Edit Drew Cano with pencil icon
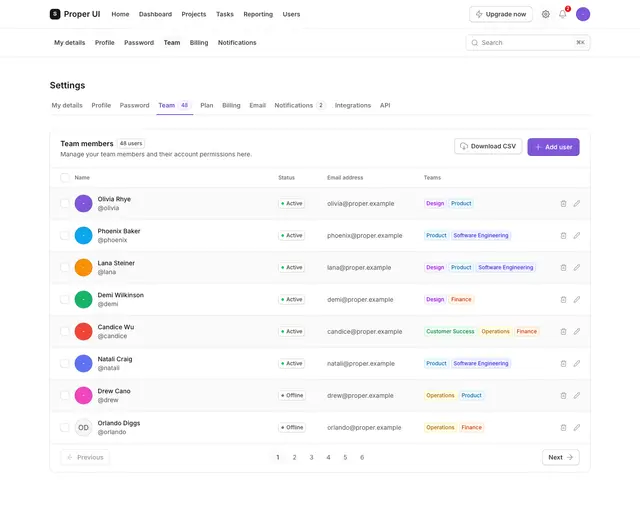 tap(576, 395)
